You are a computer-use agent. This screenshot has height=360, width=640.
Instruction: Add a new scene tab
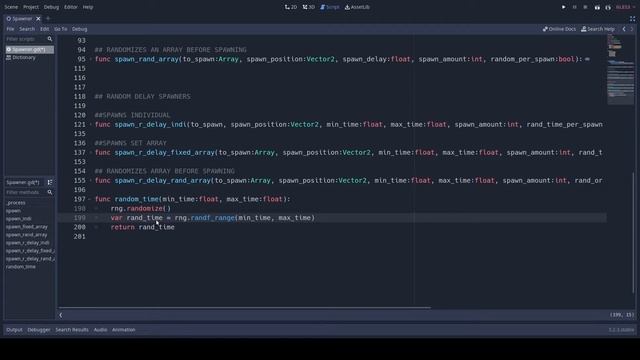click(x=48, y=18)
